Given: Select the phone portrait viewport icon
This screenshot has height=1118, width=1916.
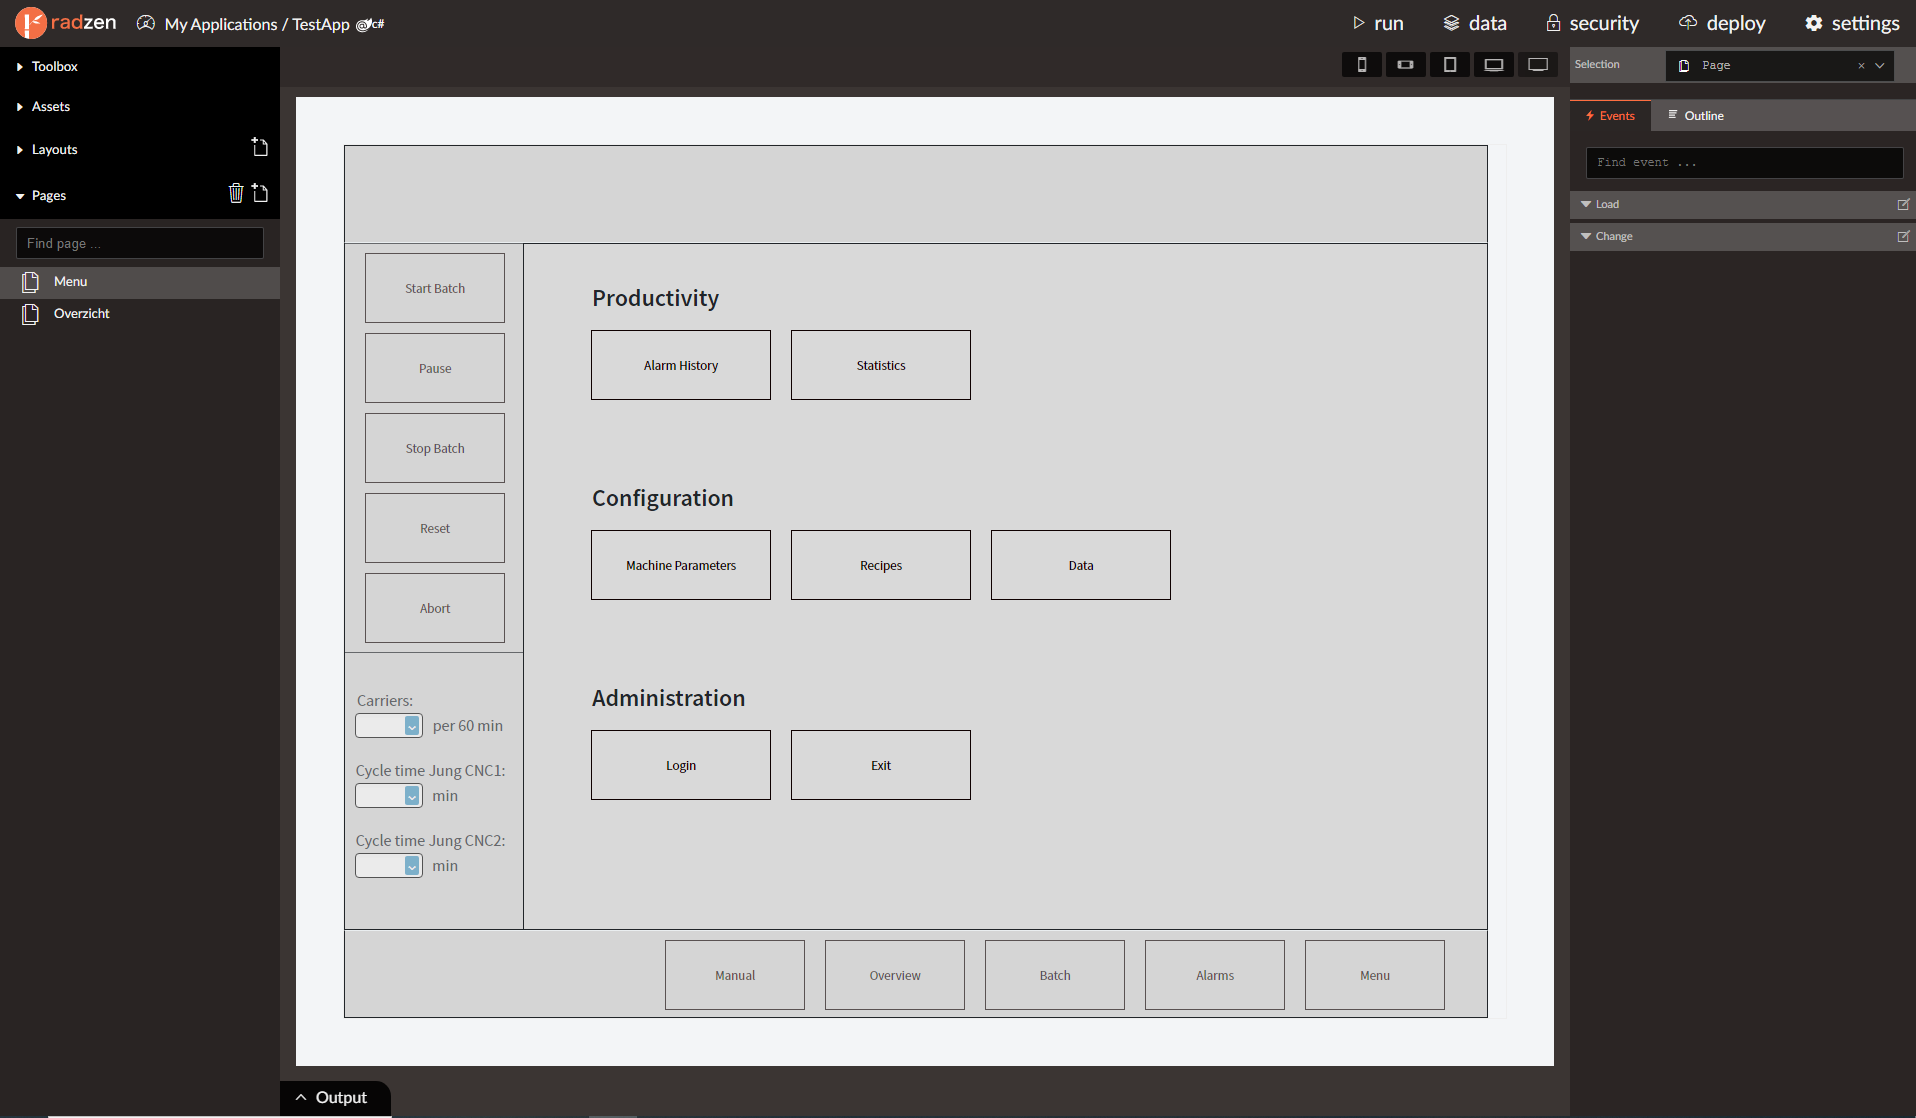Looking at the screenshot, I should pyautogui.click(x=1361, y=65).
